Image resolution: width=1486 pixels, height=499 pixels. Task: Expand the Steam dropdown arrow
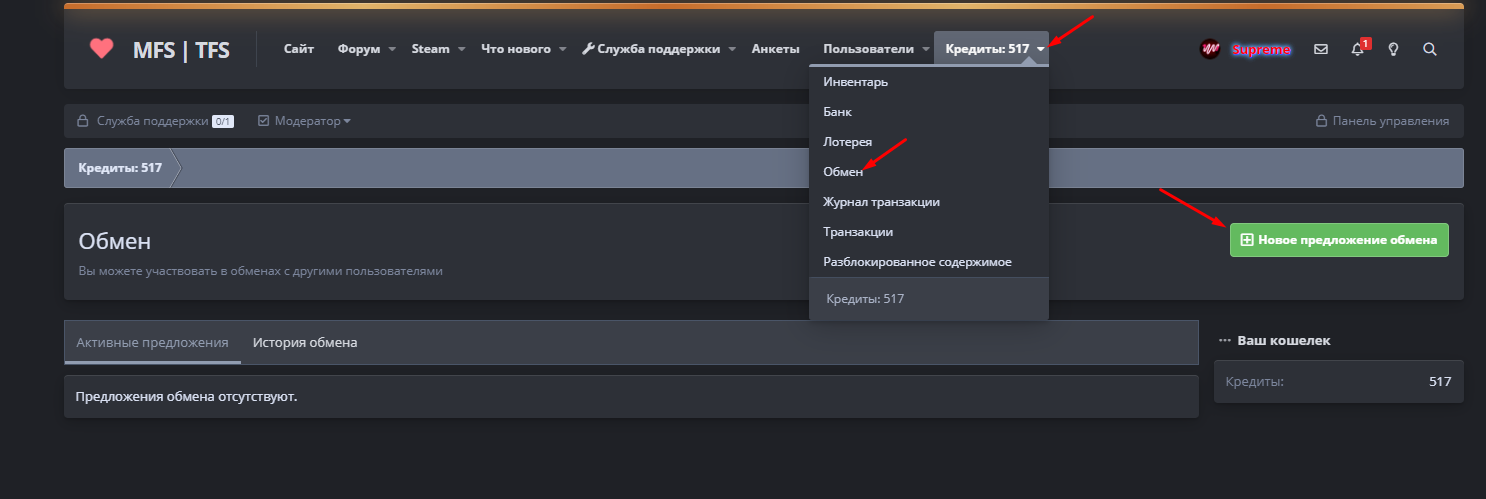click(x=462, y=49)
